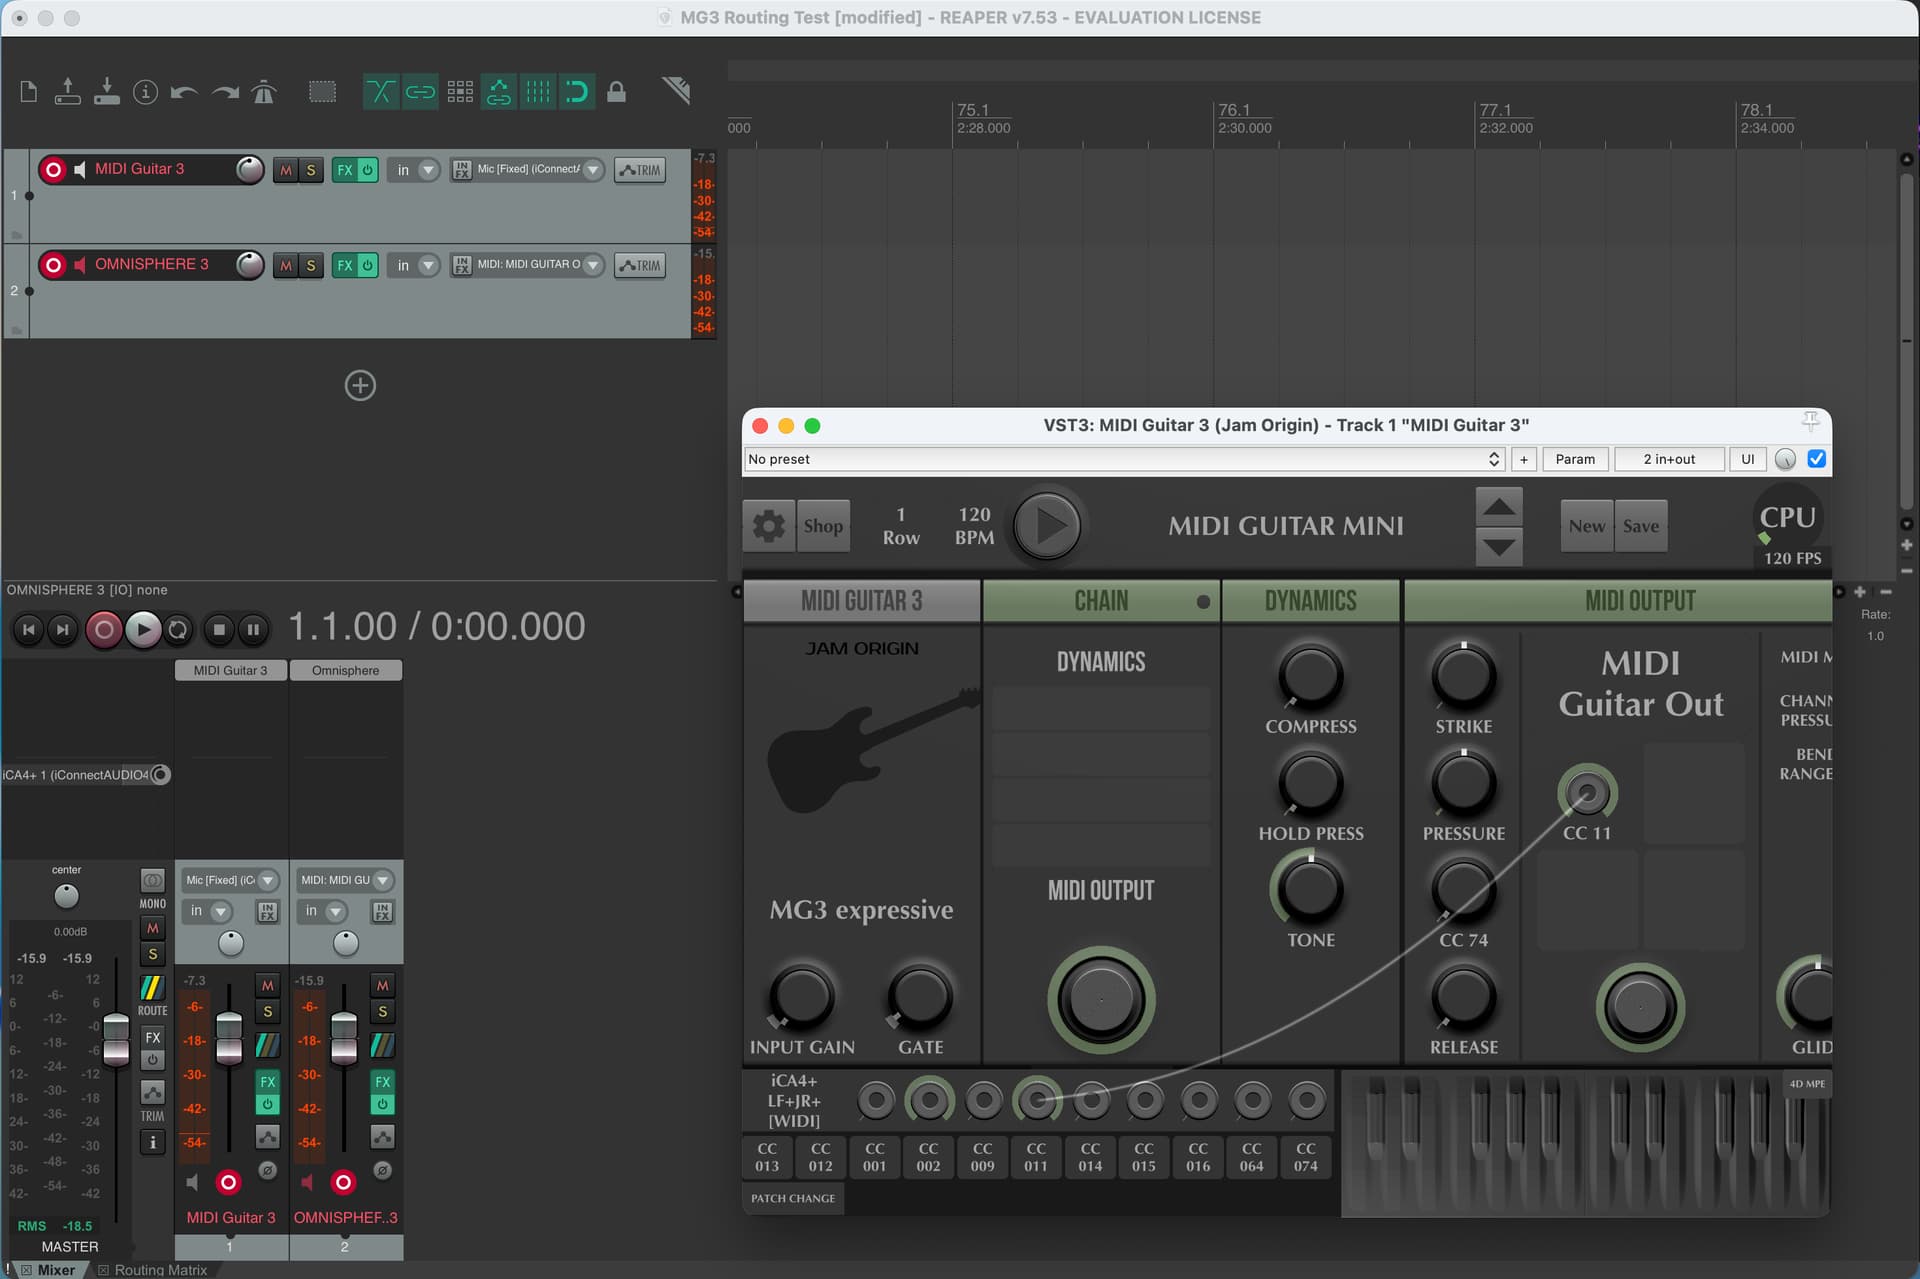Screen dimensions: 1920x1279
Task: Click the metronome icon in toolbar
Action: [264, 92]
